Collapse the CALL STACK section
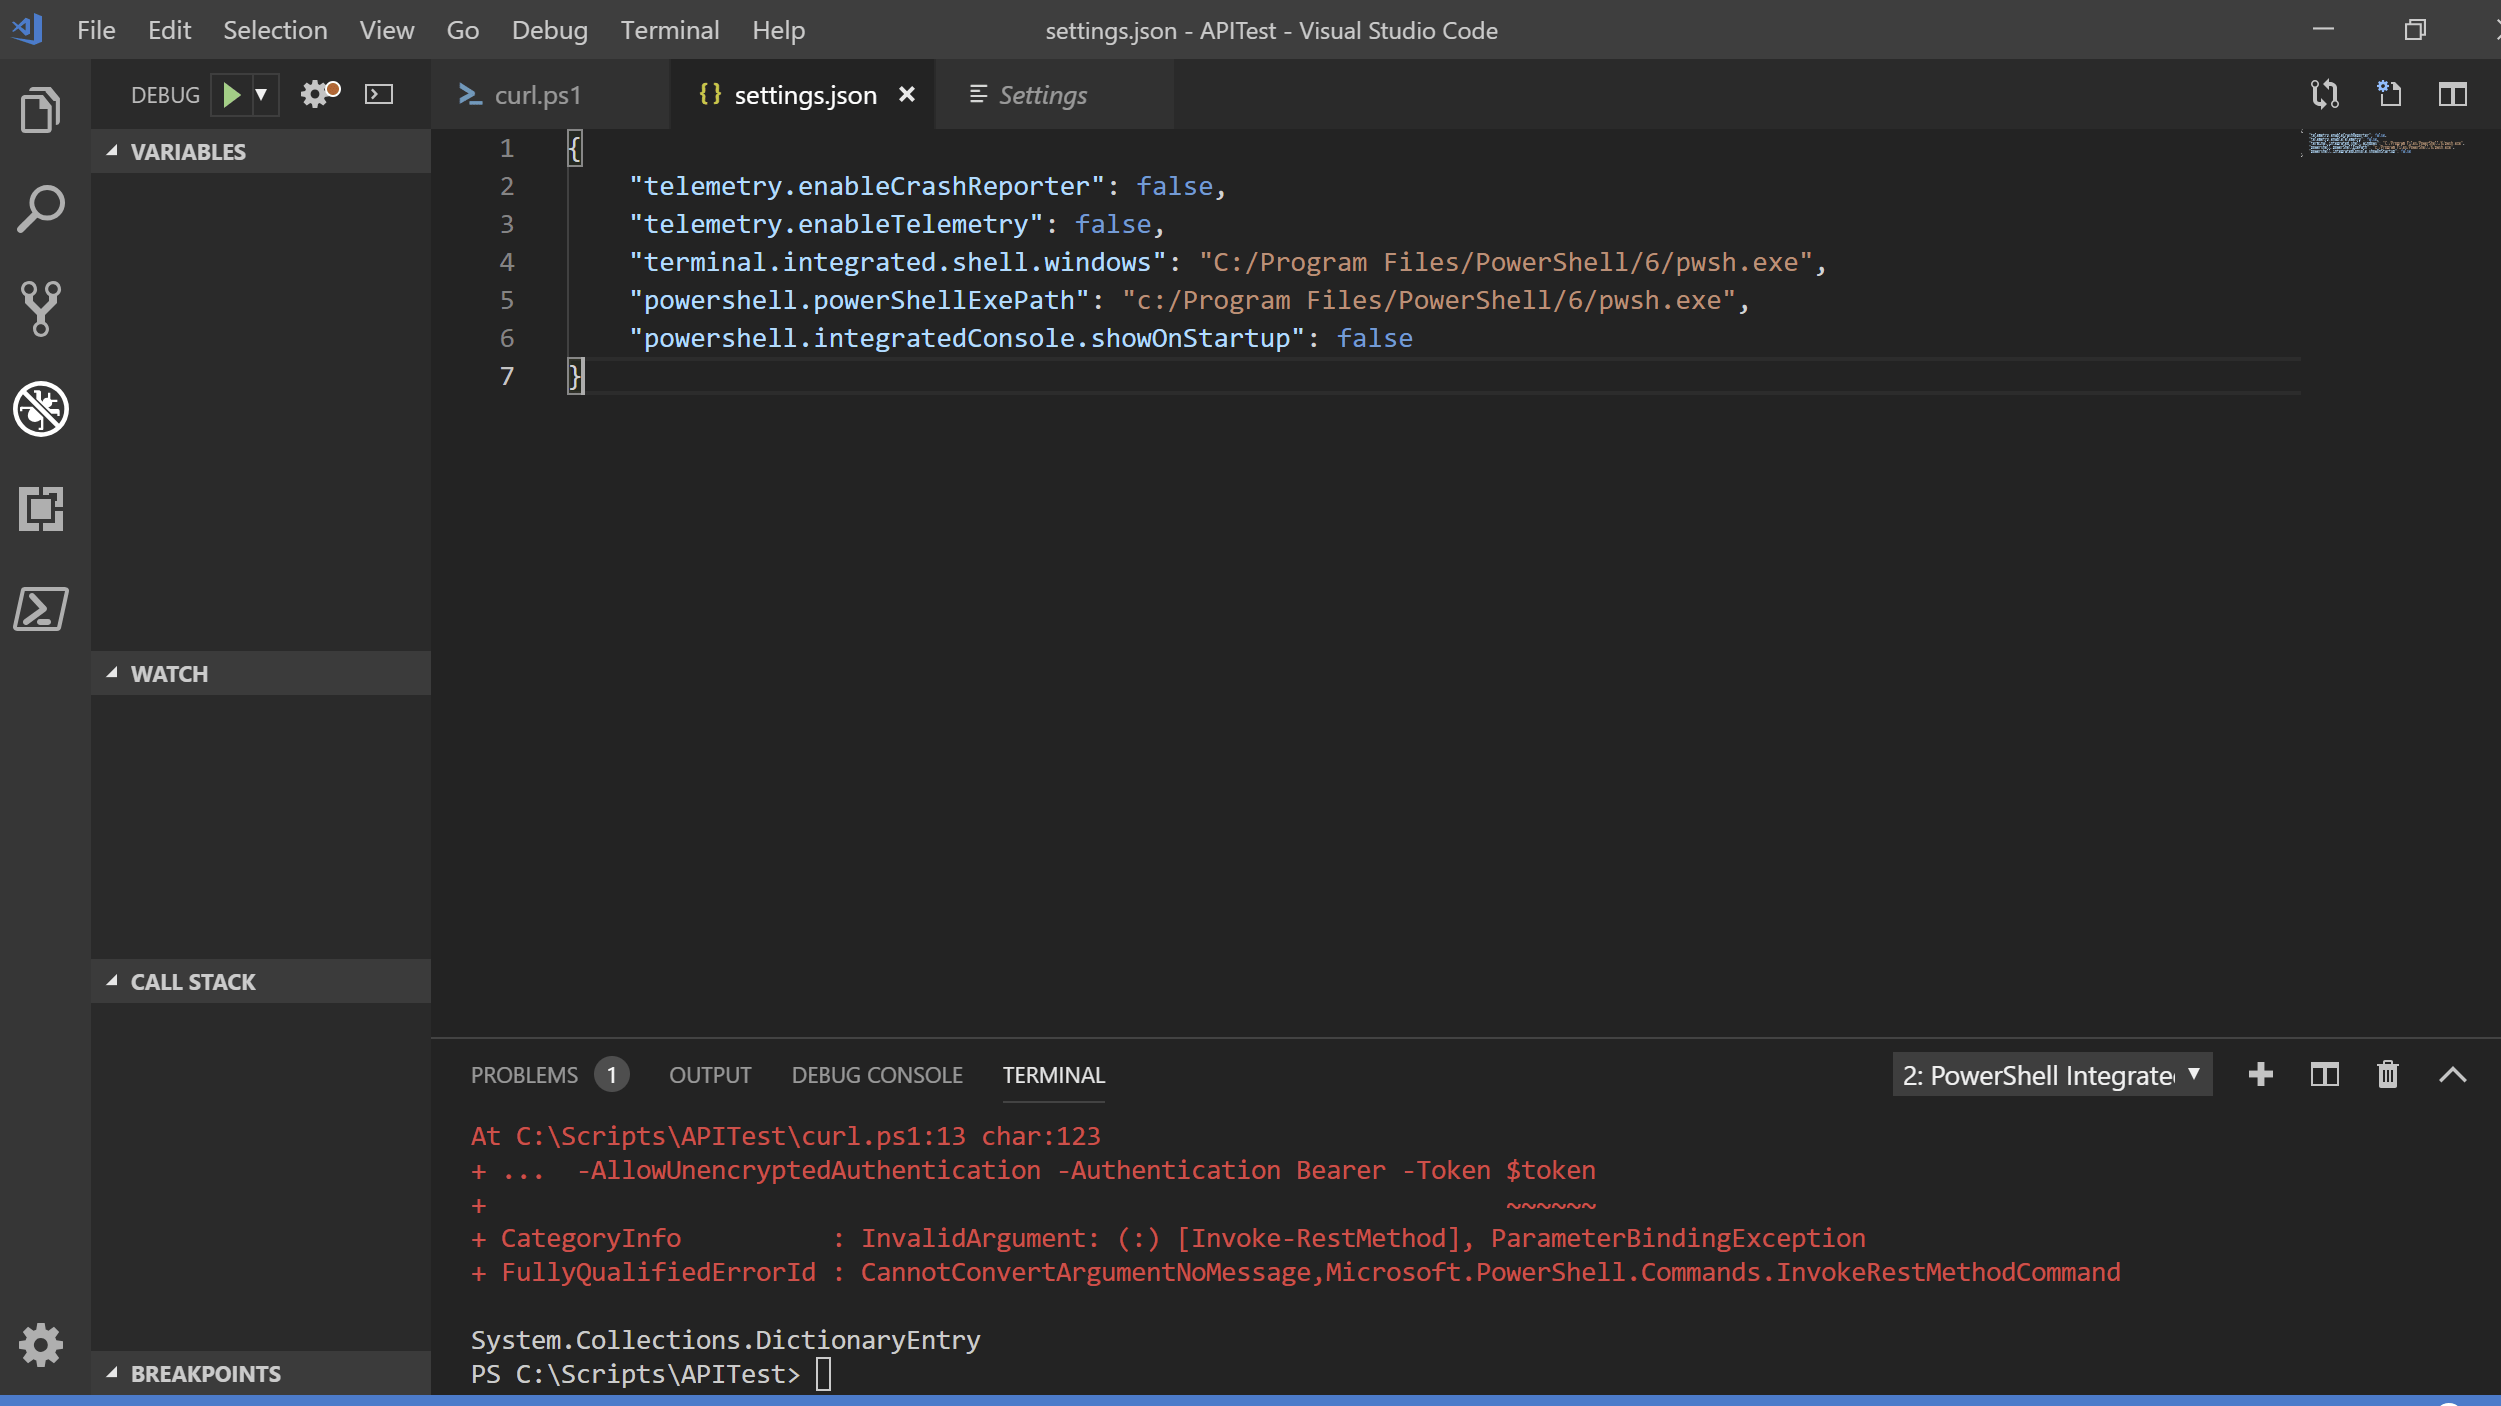 click(261, 982)
